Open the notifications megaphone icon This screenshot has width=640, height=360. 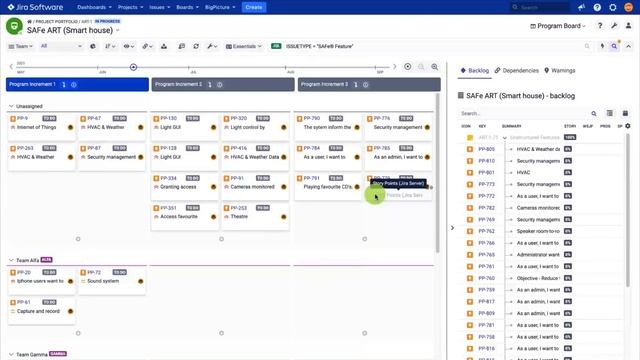click(581, 7)
